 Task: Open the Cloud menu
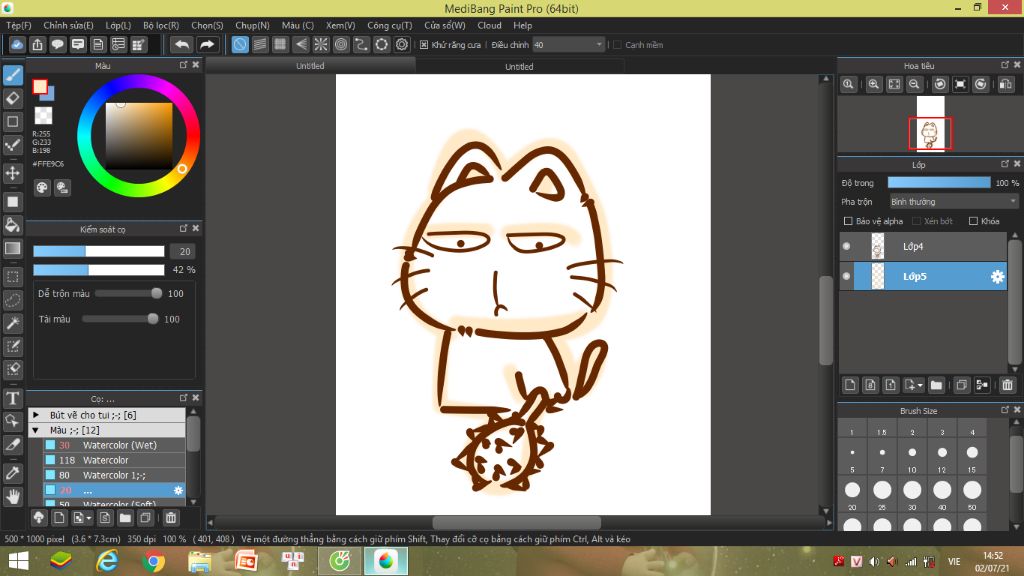click(x=489, y=25)
